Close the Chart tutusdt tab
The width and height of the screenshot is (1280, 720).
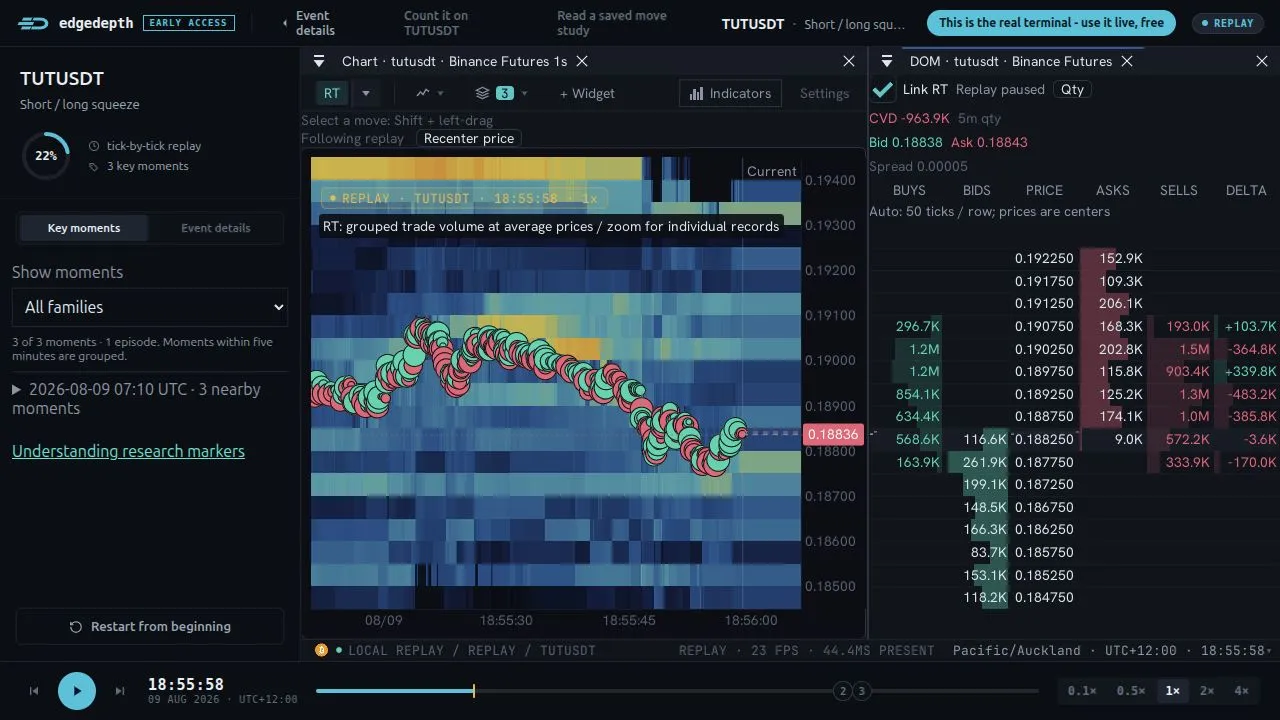[x=583, y=61]
